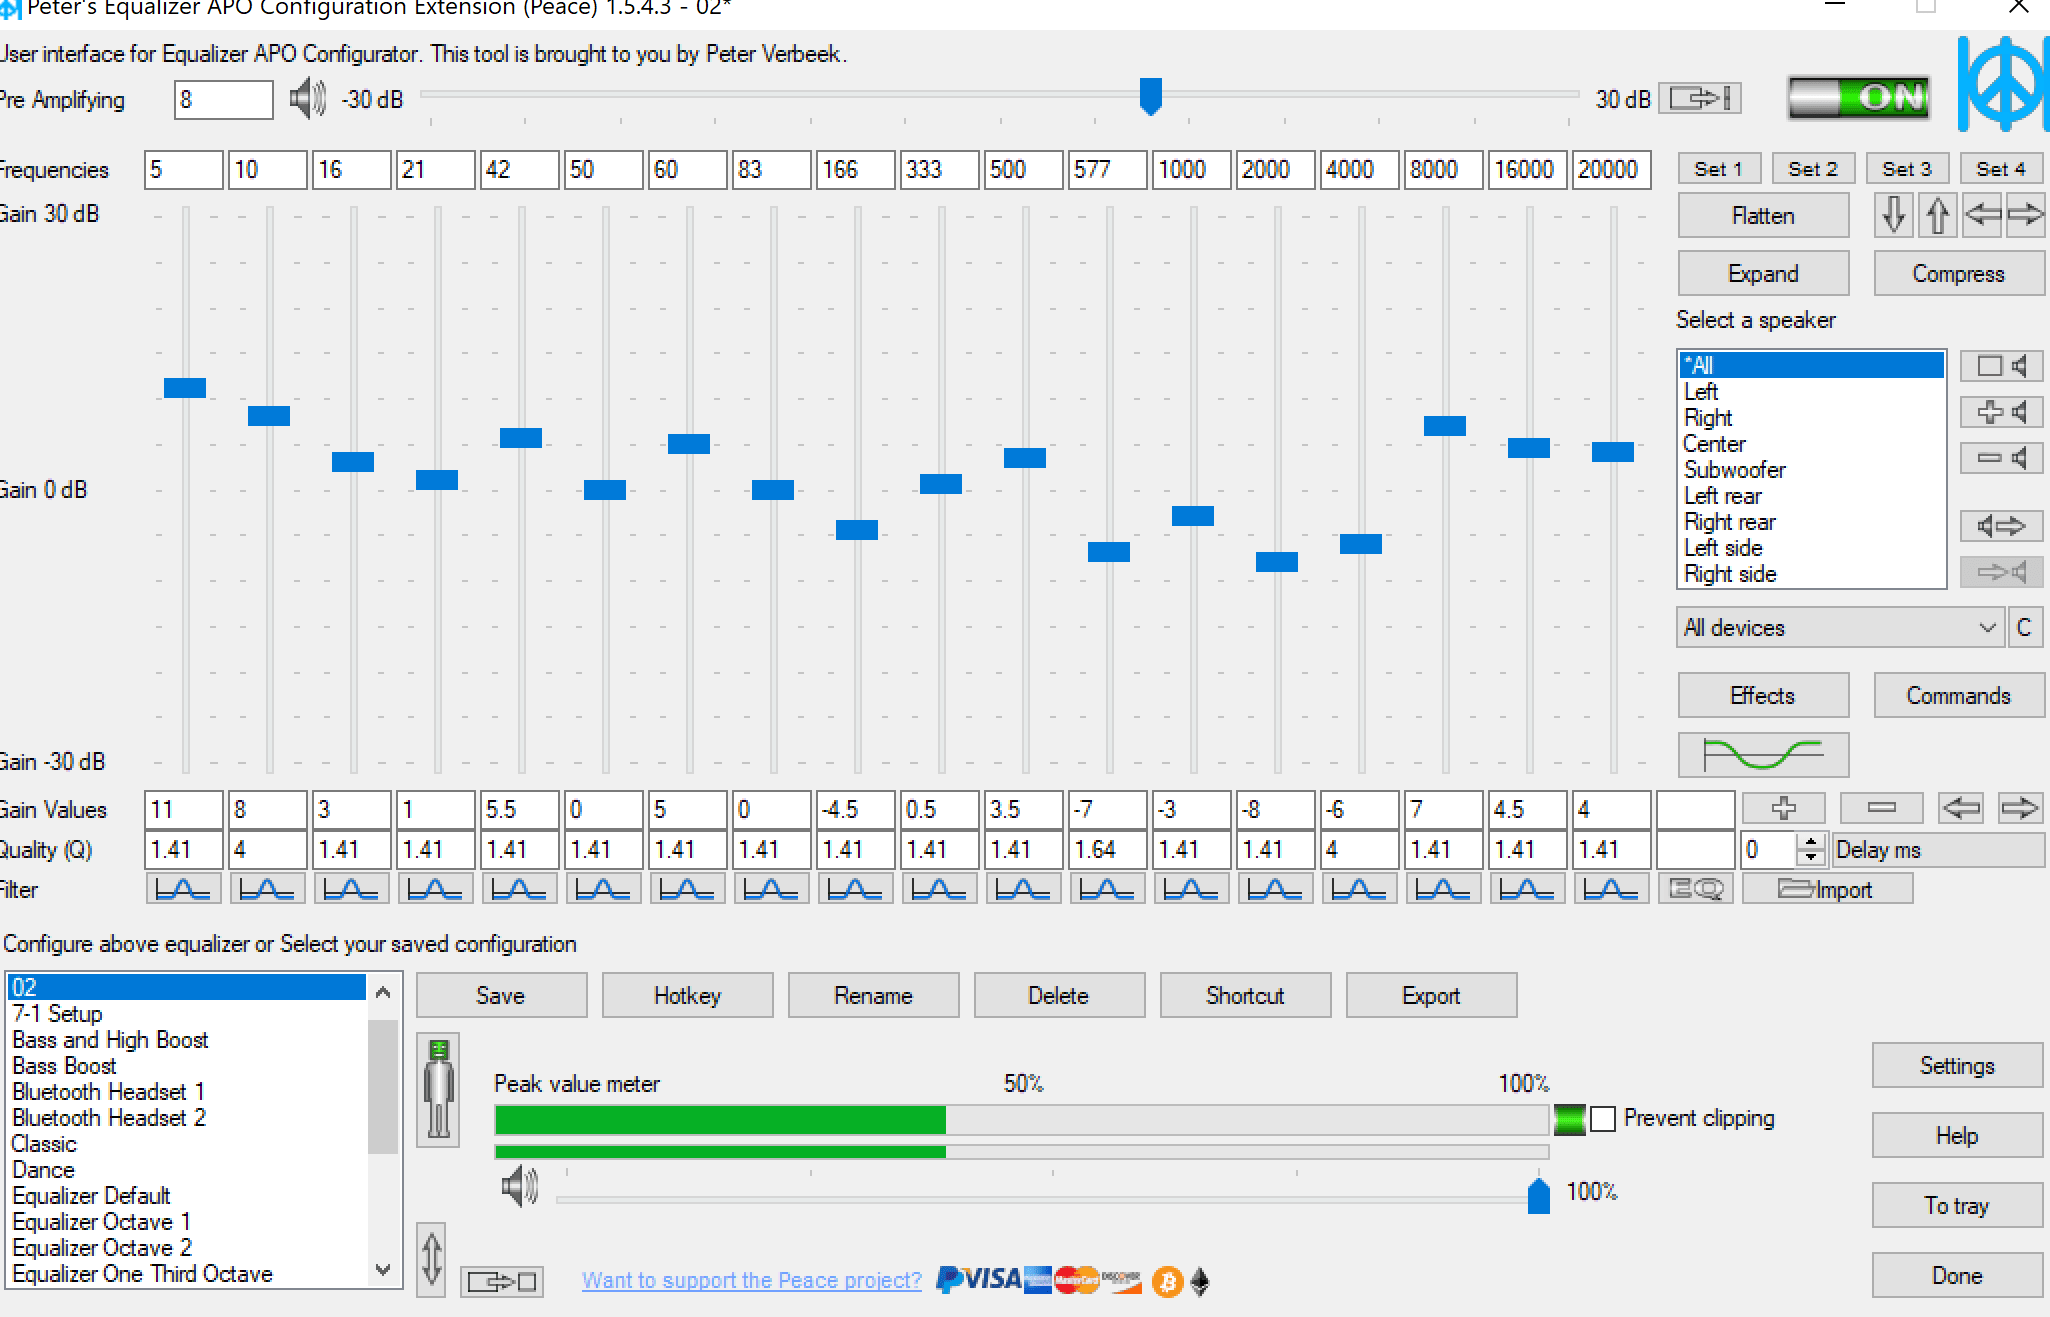2050x1317 pixels.
Task: Click the Bitcoin donation icon
Action: tap(1167, 1281)
